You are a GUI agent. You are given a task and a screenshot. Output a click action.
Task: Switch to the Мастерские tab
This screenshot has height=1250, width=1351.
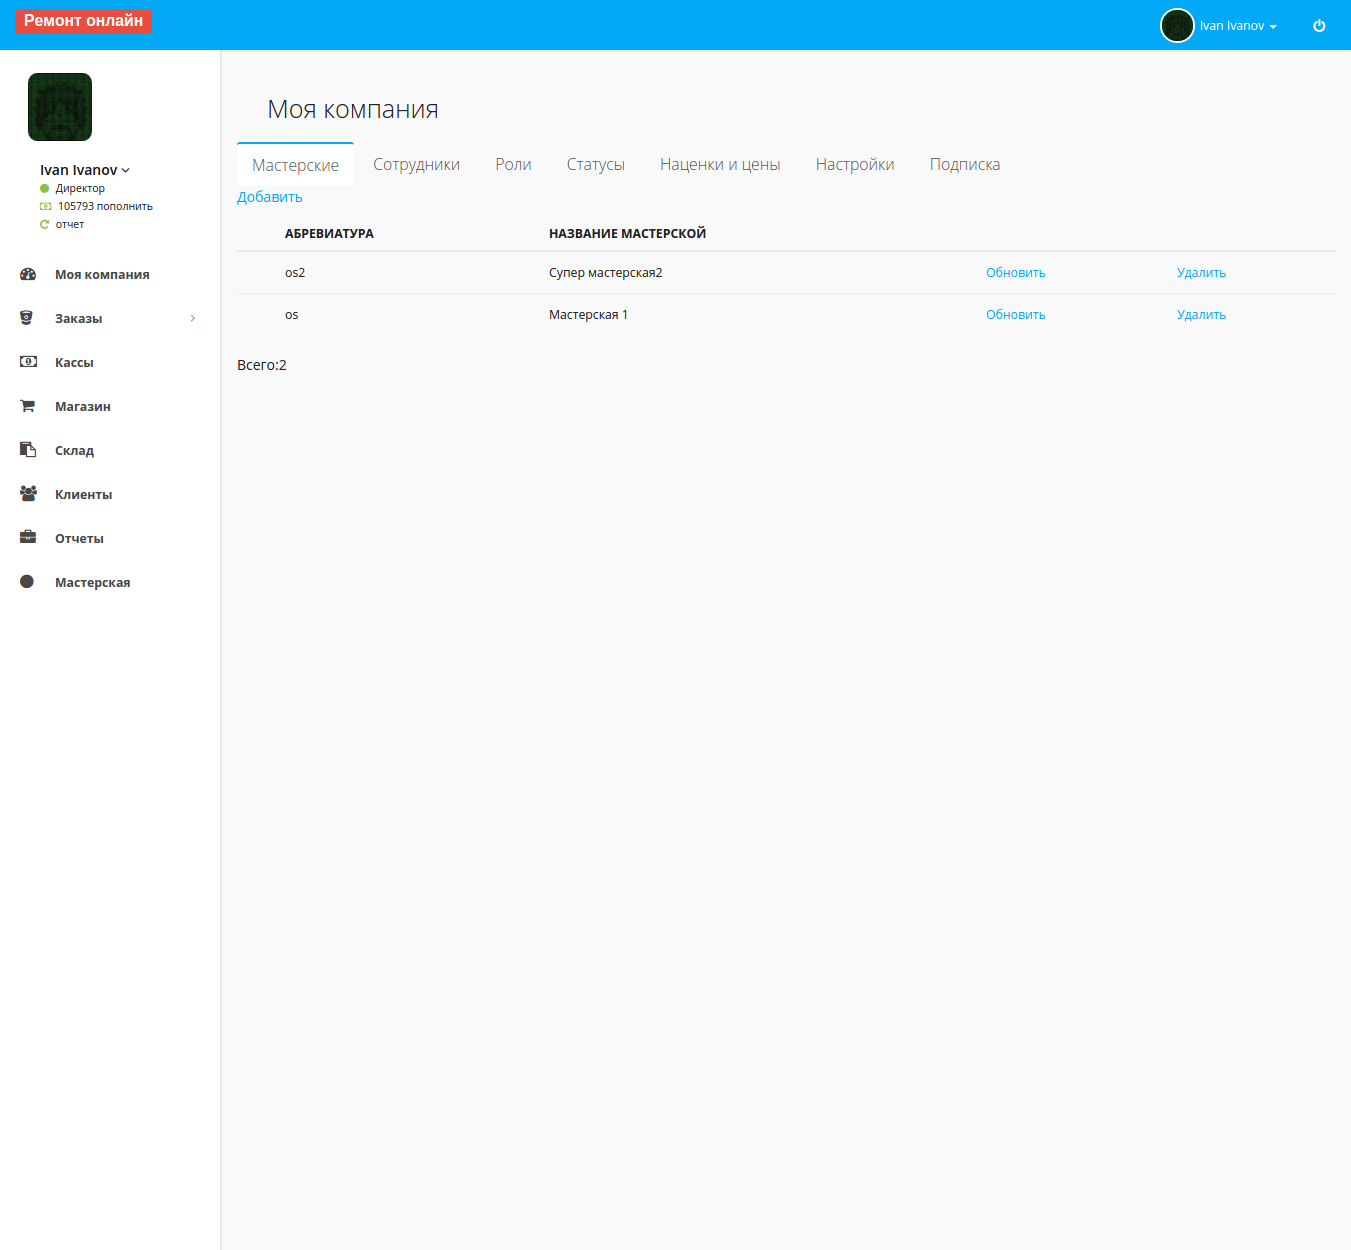pos(295,165)
